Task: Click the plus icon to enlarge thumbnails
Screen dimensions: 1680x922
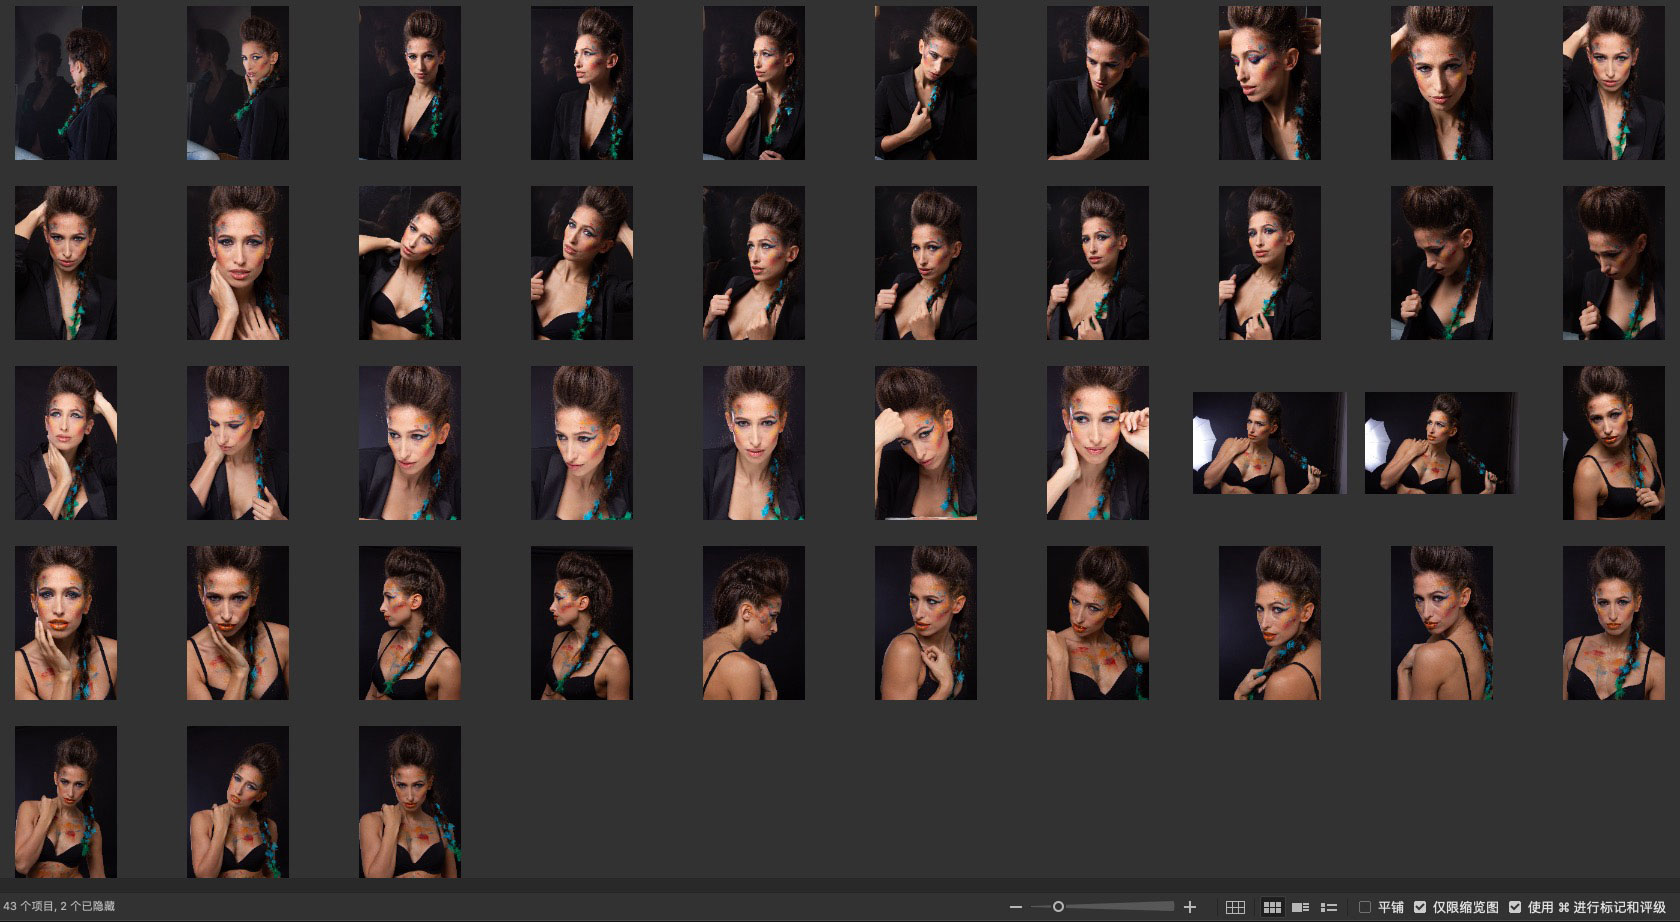Action: (1190, 907)
